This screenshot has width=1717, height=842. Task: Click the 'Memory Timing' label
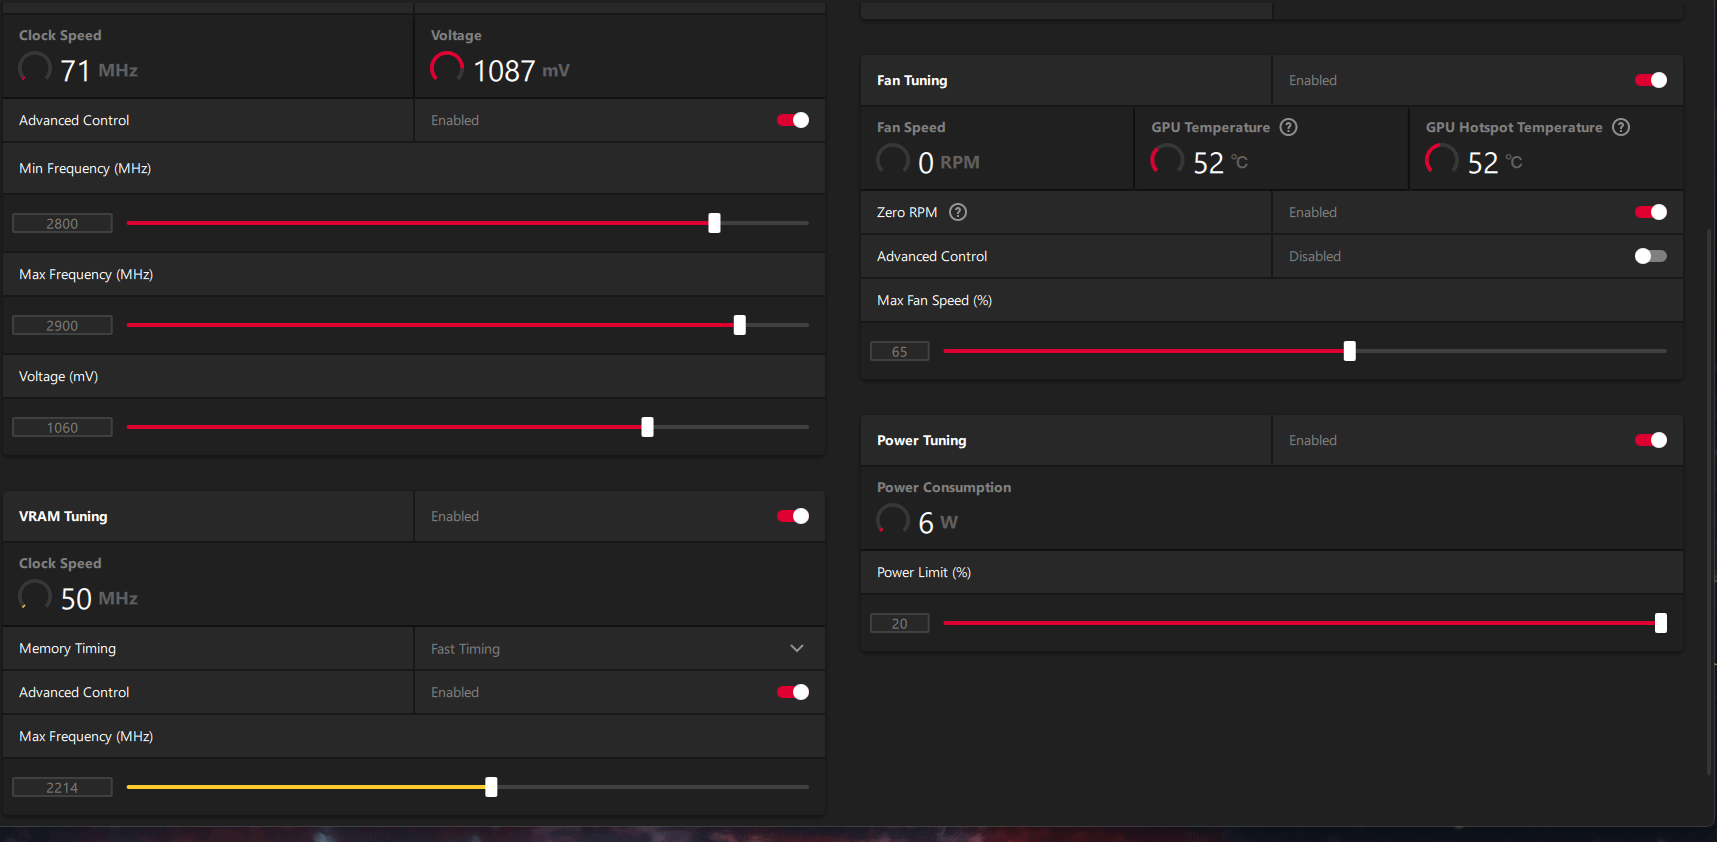67,648
